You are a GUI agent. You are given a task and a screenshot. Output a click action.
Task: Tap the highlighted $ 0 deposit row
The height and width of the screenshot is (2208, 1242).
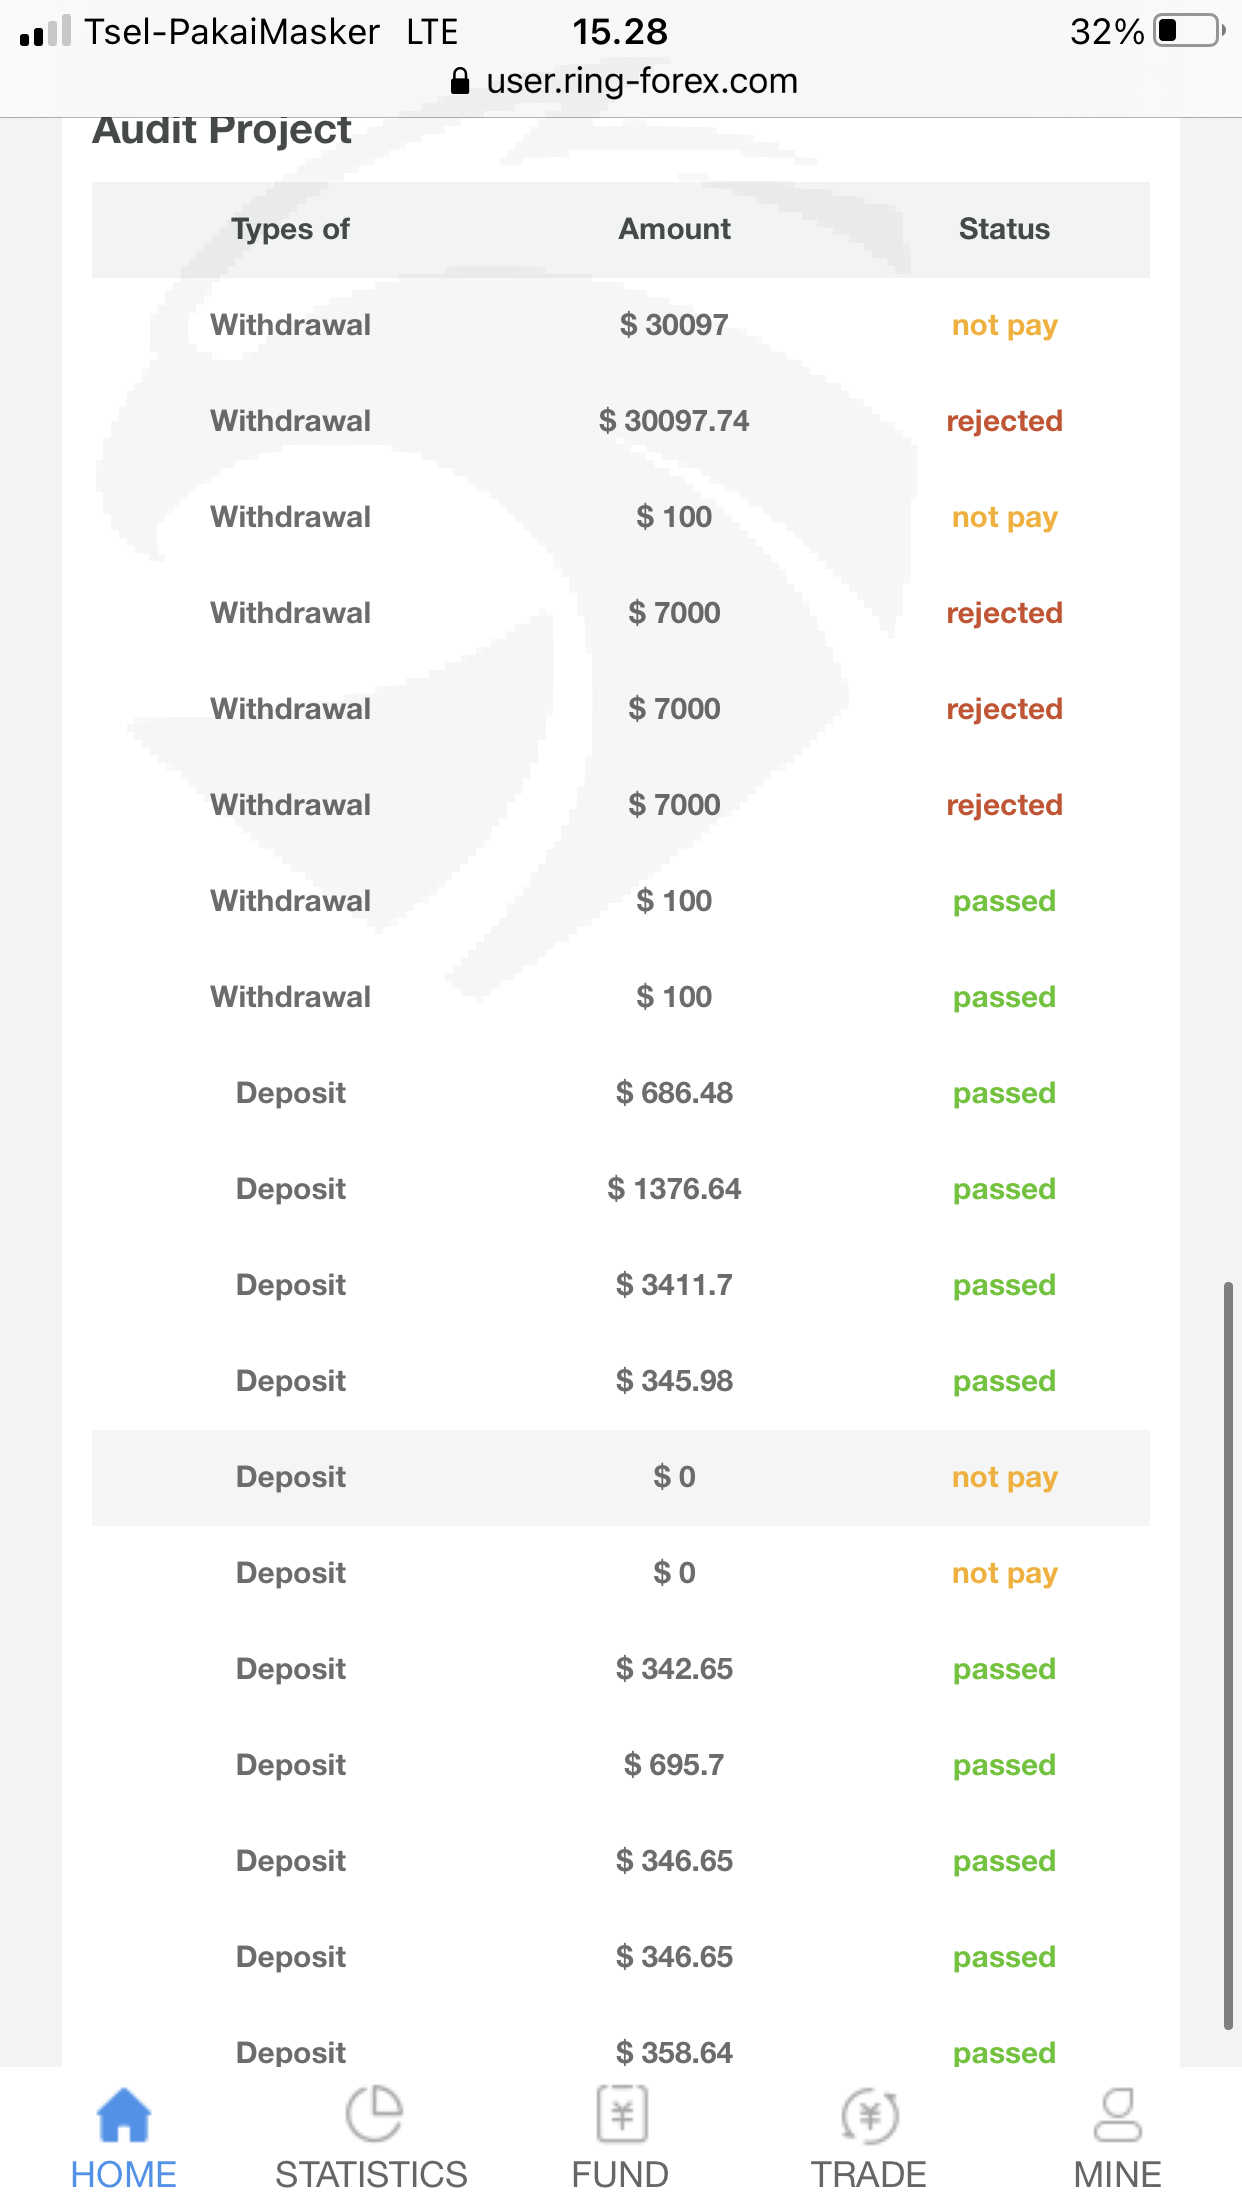(620, 1477)
